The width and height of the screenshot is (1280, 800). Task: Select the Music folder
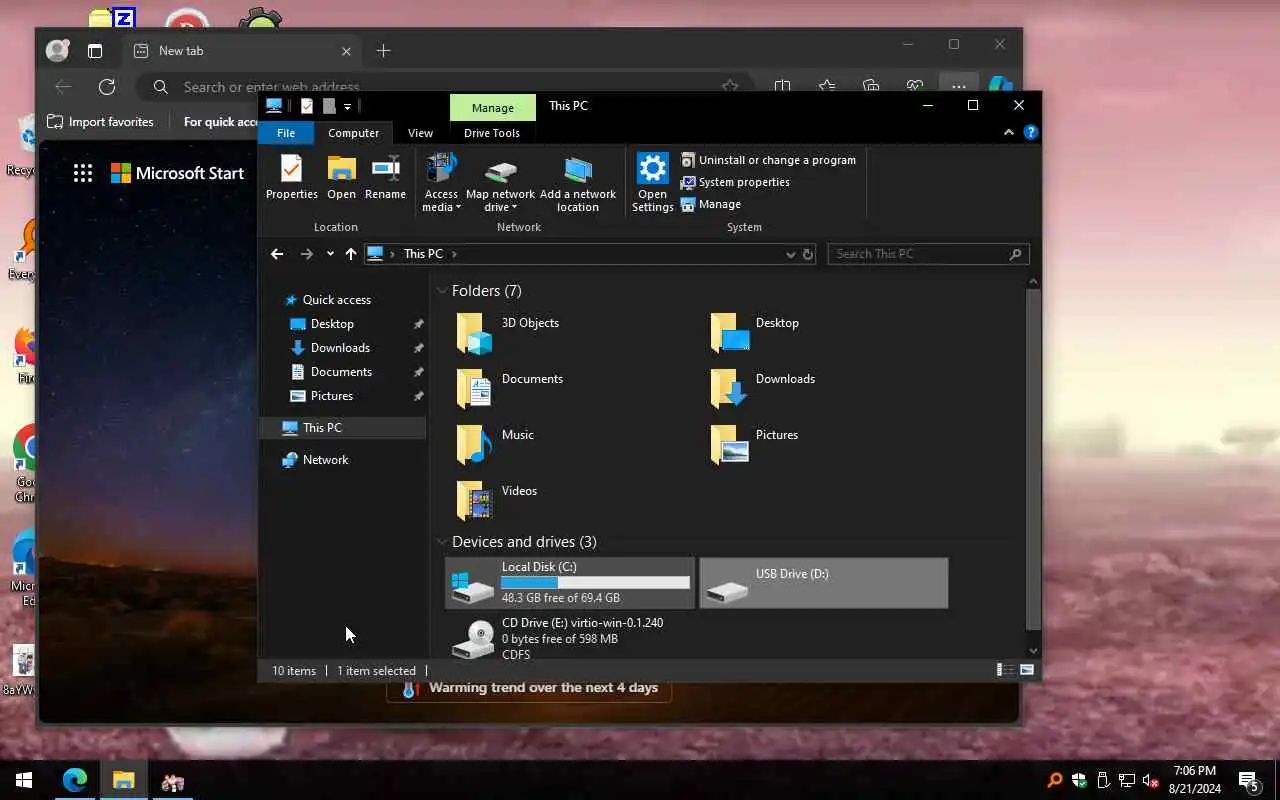point(570,445)
